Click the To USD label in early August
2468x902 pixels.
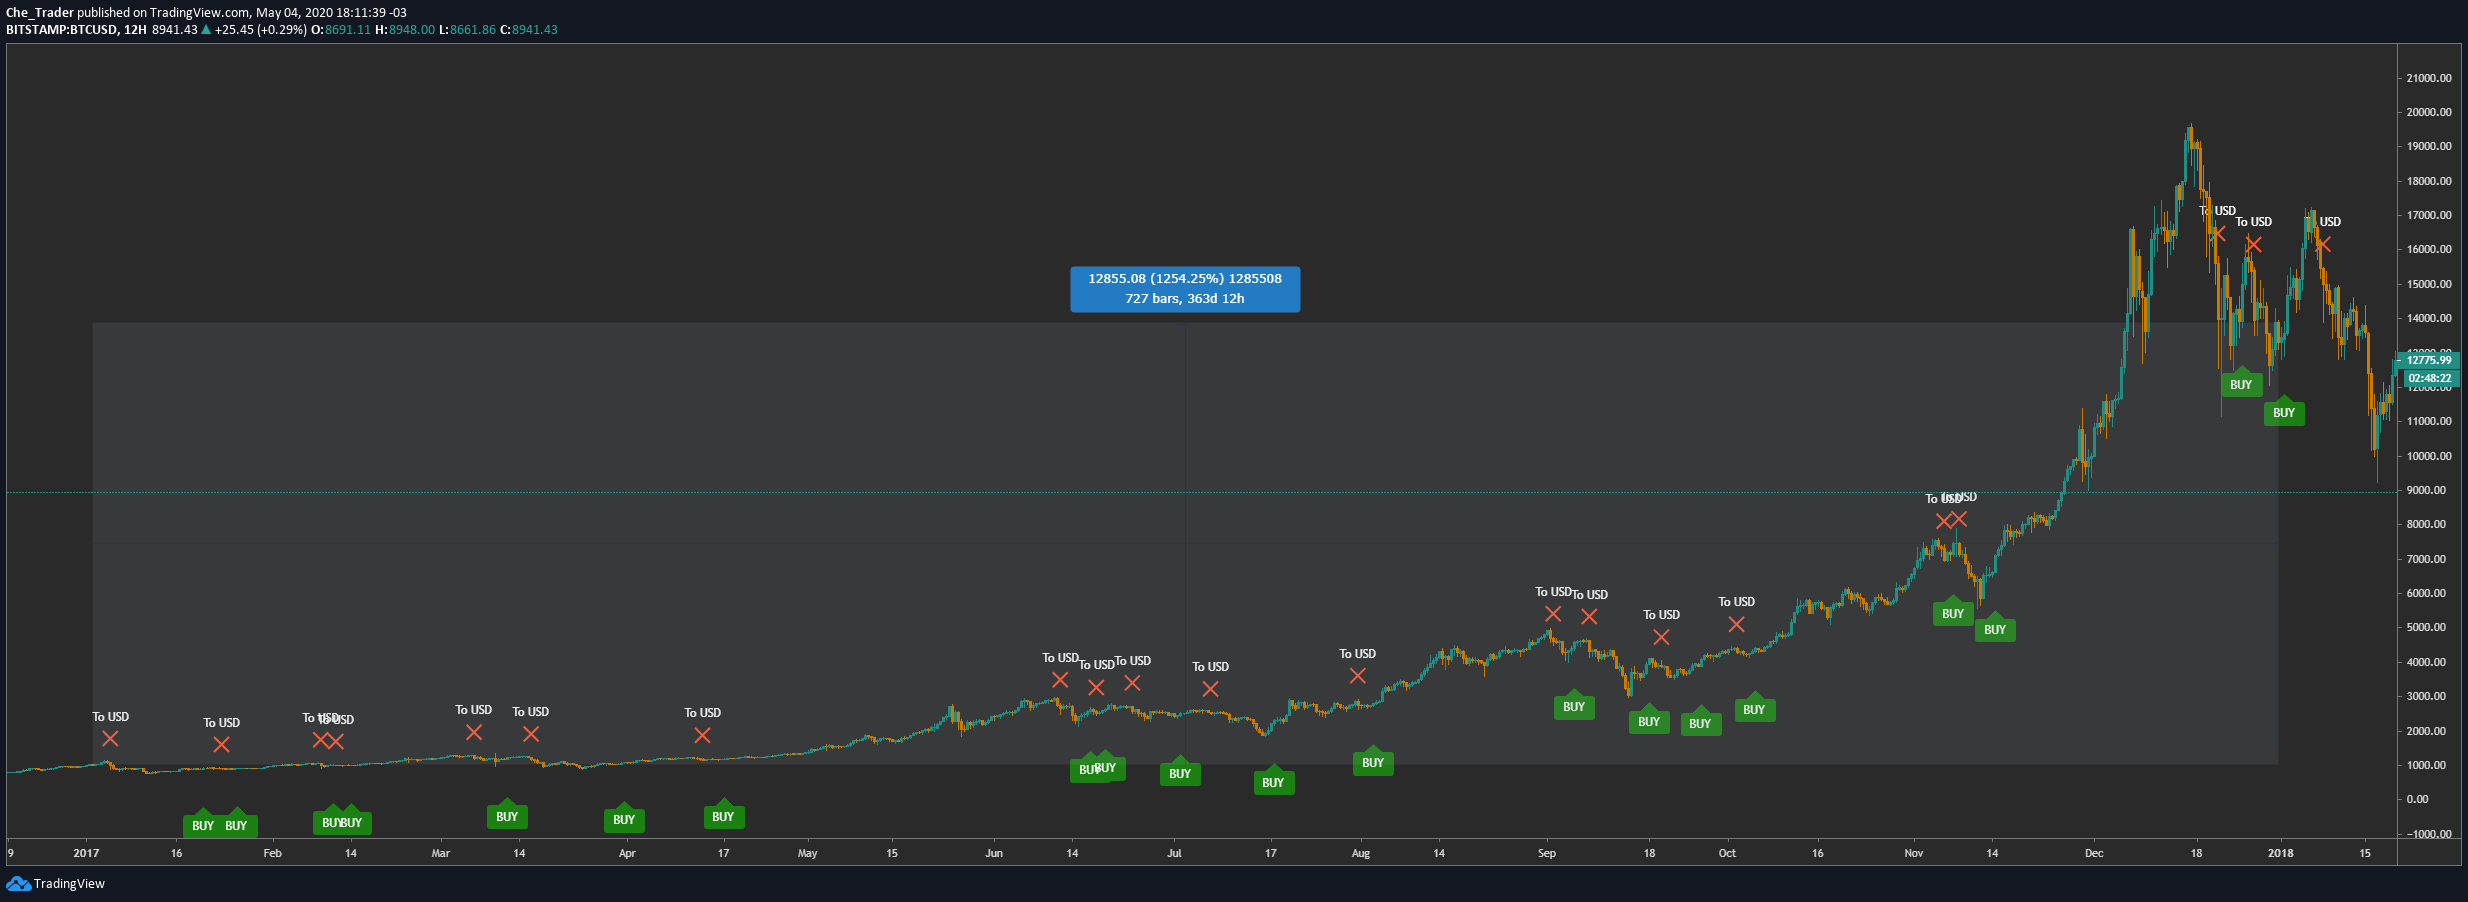[1357, 654]
